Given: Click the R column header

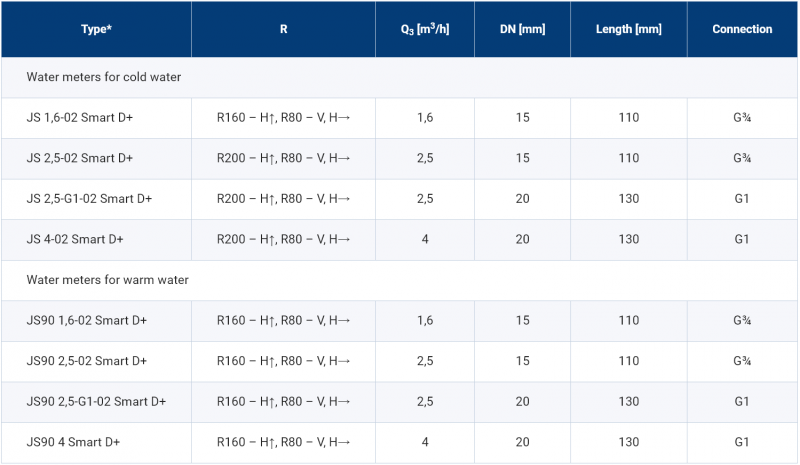Looking at the screenshot, I should click(284, 29).
